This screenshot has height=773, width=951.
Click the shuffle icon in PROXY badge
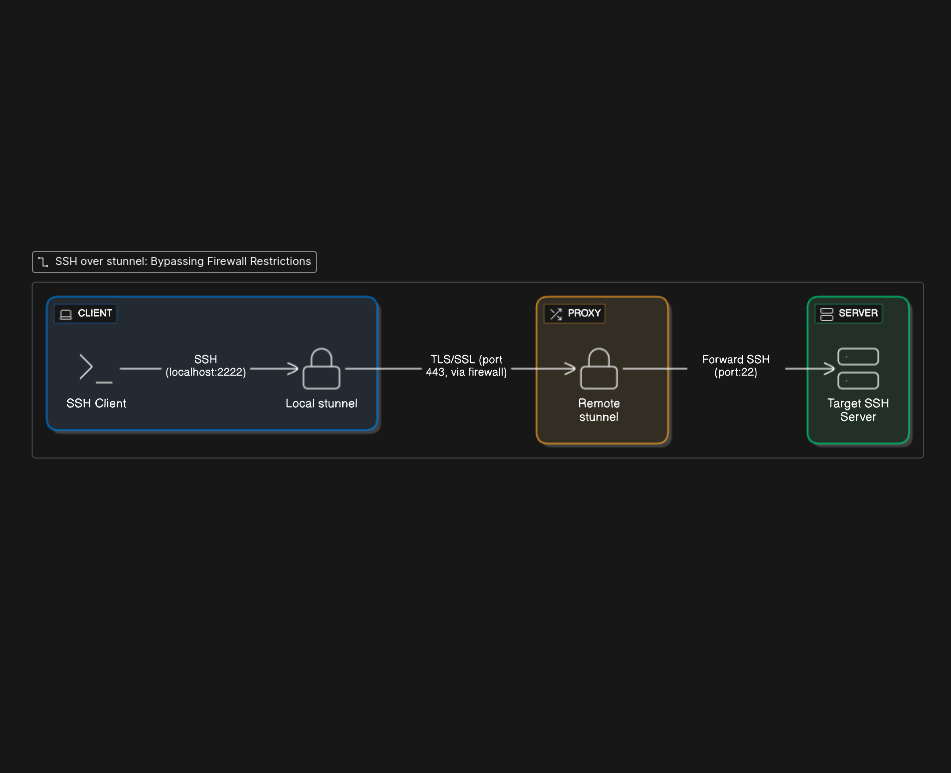[556, 314]
